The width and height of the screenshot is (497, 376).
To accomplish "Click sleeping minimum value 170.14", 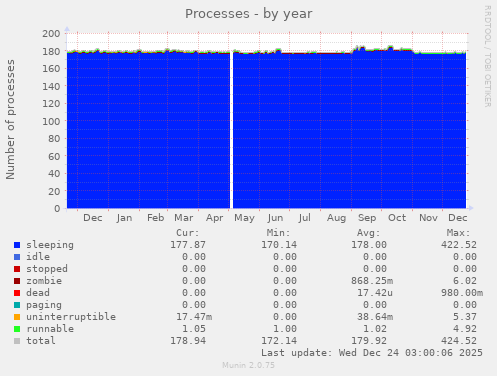I will (279, 245).
